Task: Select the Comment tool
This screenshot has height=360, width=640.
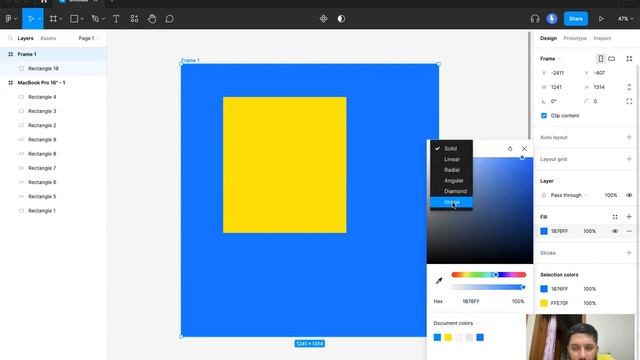Action: (169, 19)
